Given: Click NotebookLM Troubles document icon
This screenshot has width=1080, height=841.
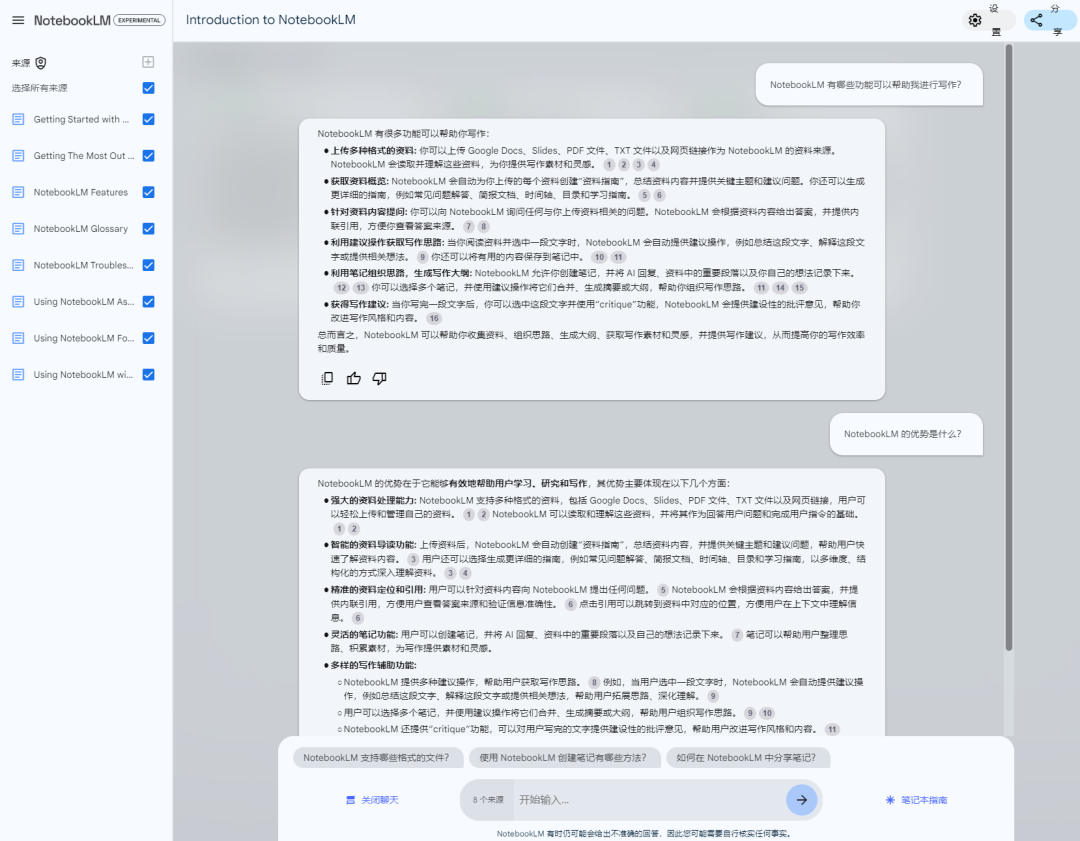Looking at the screenshot, I should click(x=19, y=265).
